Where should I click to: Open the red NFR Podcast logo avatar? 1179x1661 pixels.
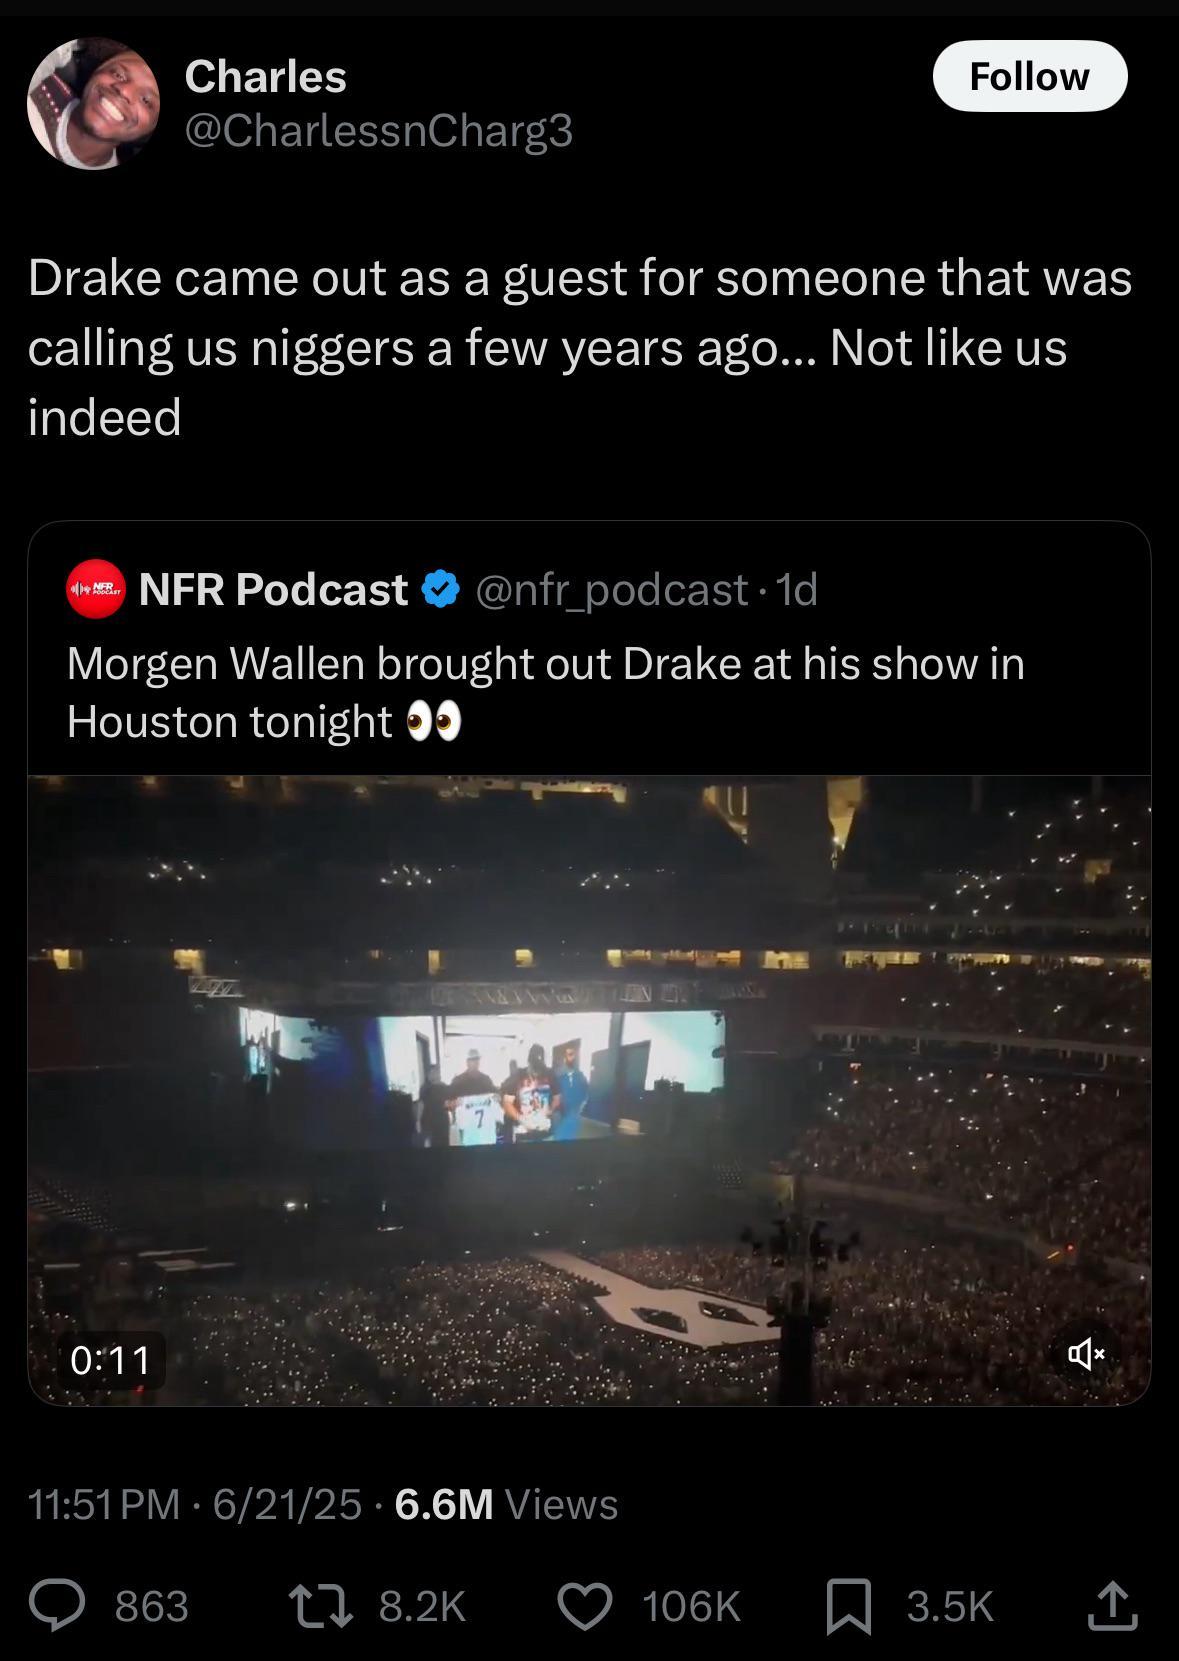click(96, 590)
